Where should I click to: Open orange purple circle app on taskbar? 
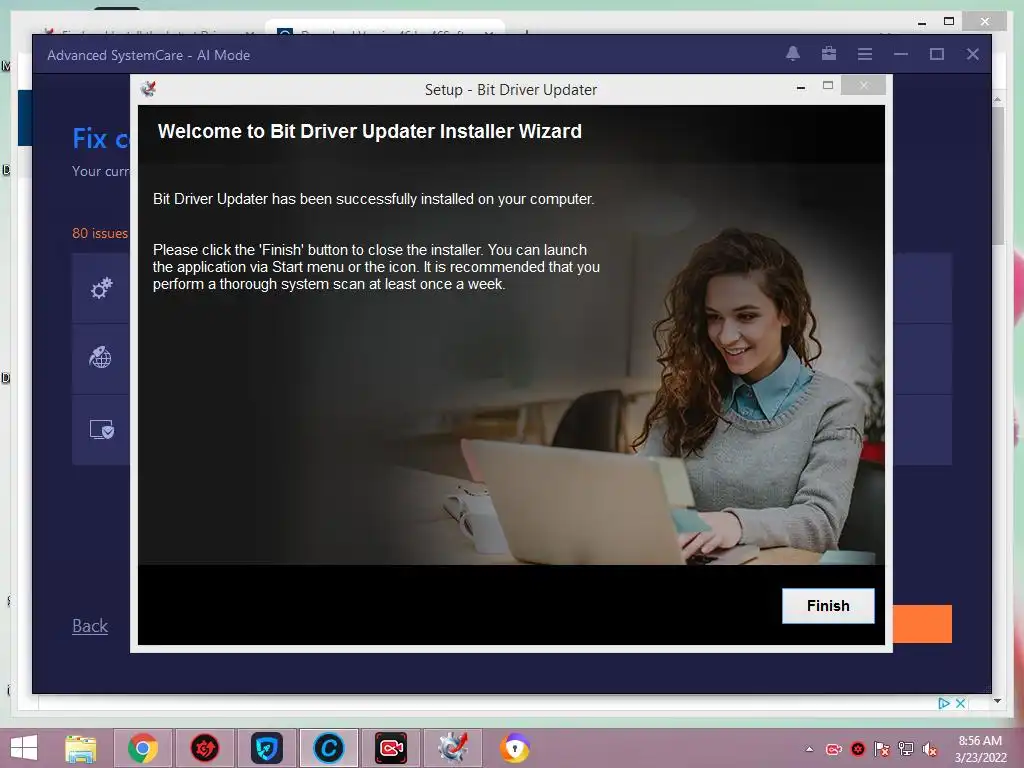(515, 748)
